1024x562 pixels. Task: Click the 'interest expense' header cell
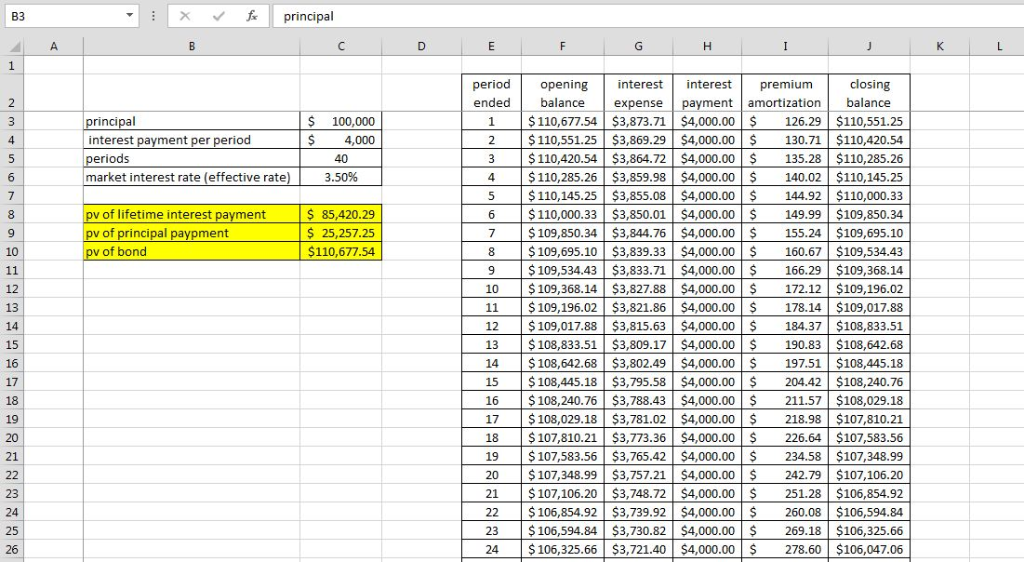pos(638,93)
